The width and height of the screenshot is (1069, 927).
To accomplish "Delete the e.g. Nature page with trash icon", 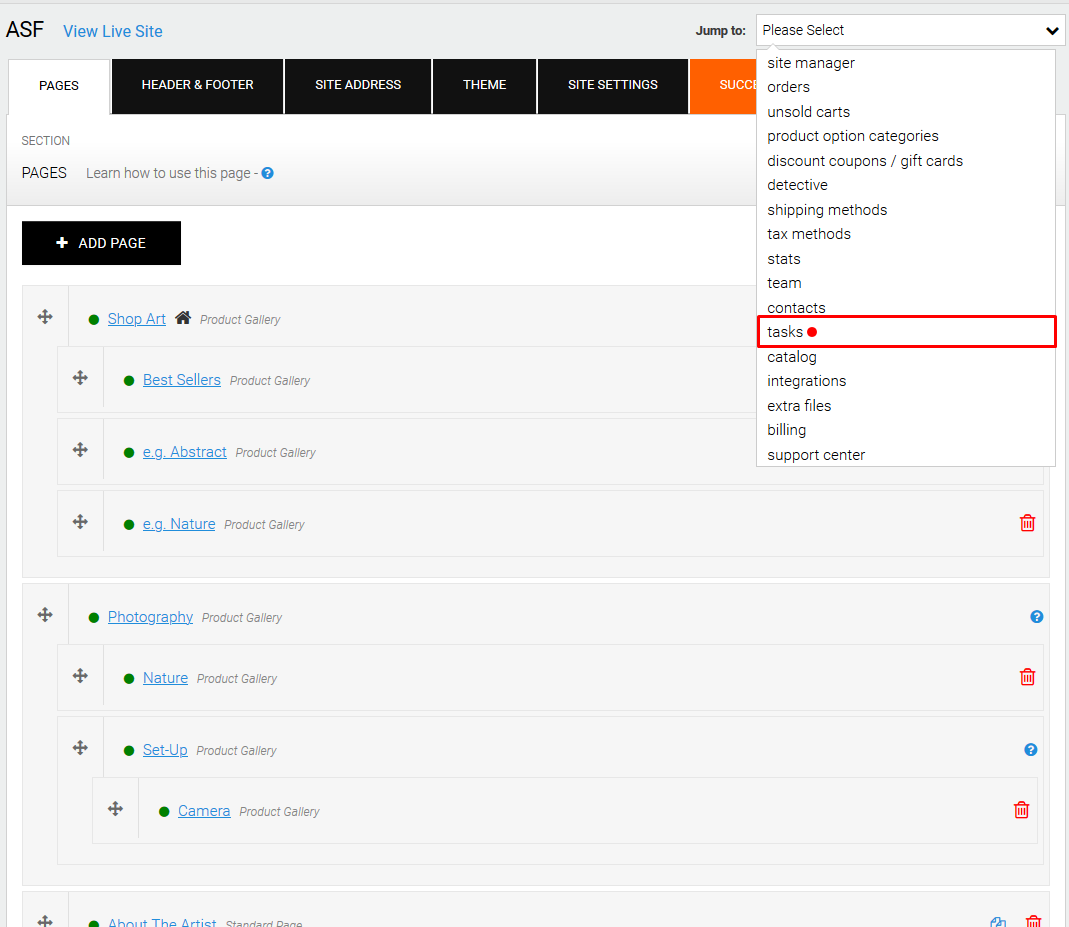I will (x=1027, y=523).
